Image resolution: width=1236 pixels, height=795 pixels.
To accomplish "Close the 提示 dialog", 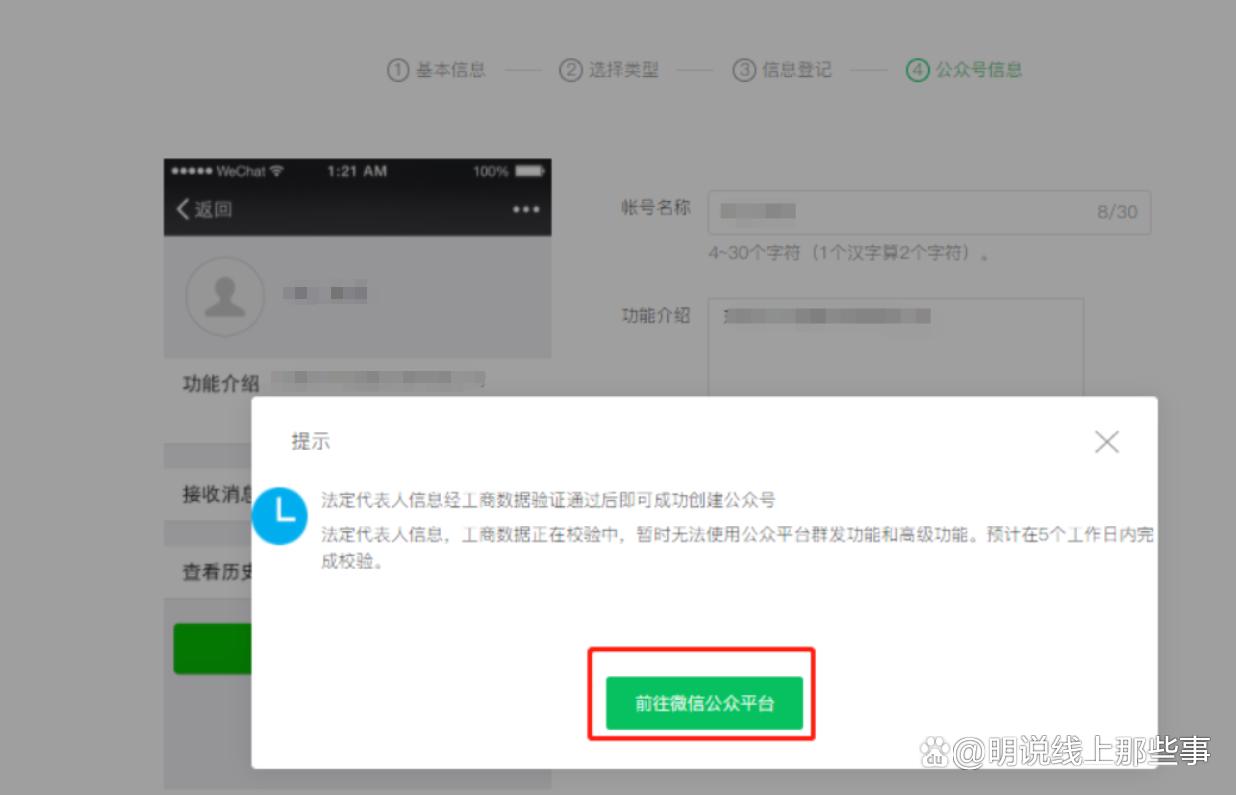I will [1106, 442].
